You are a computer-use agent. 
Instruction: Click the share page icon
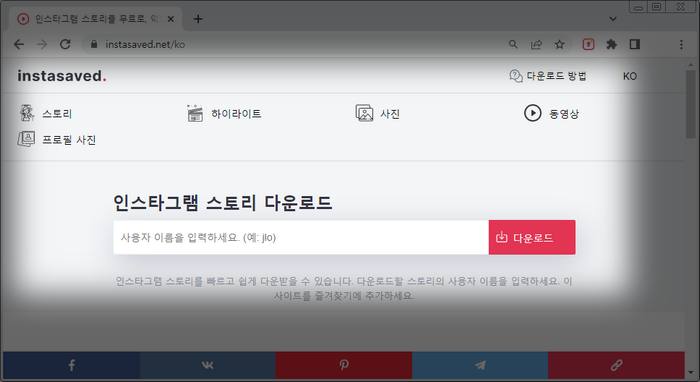536,44
